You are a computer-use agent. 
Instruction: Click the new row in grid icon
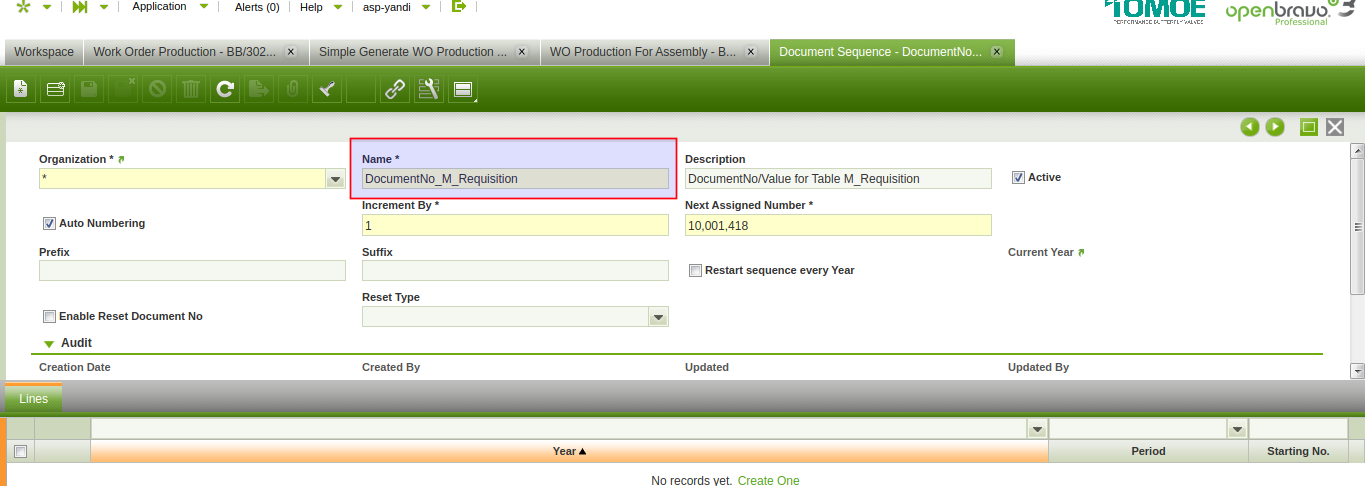point(56,90)
